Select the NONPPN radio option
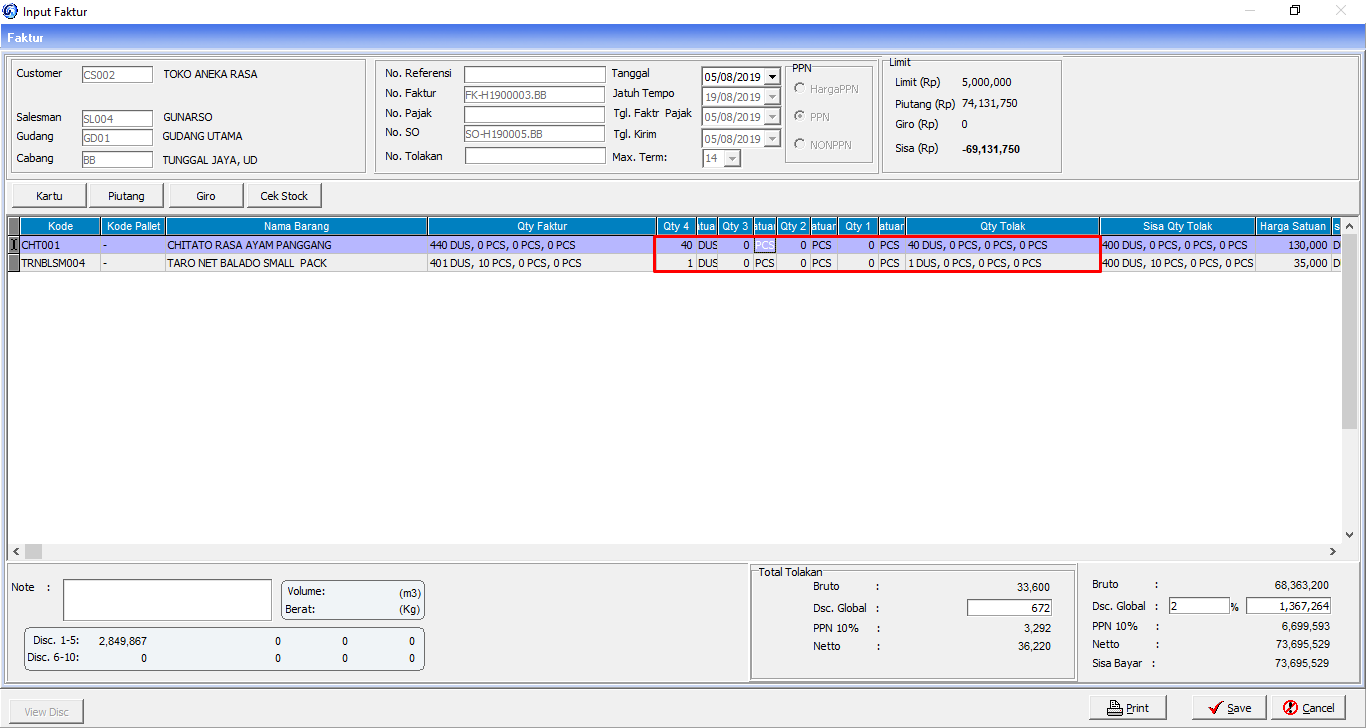The width and height of the screenshot is (1366, 728). (800, 144)
